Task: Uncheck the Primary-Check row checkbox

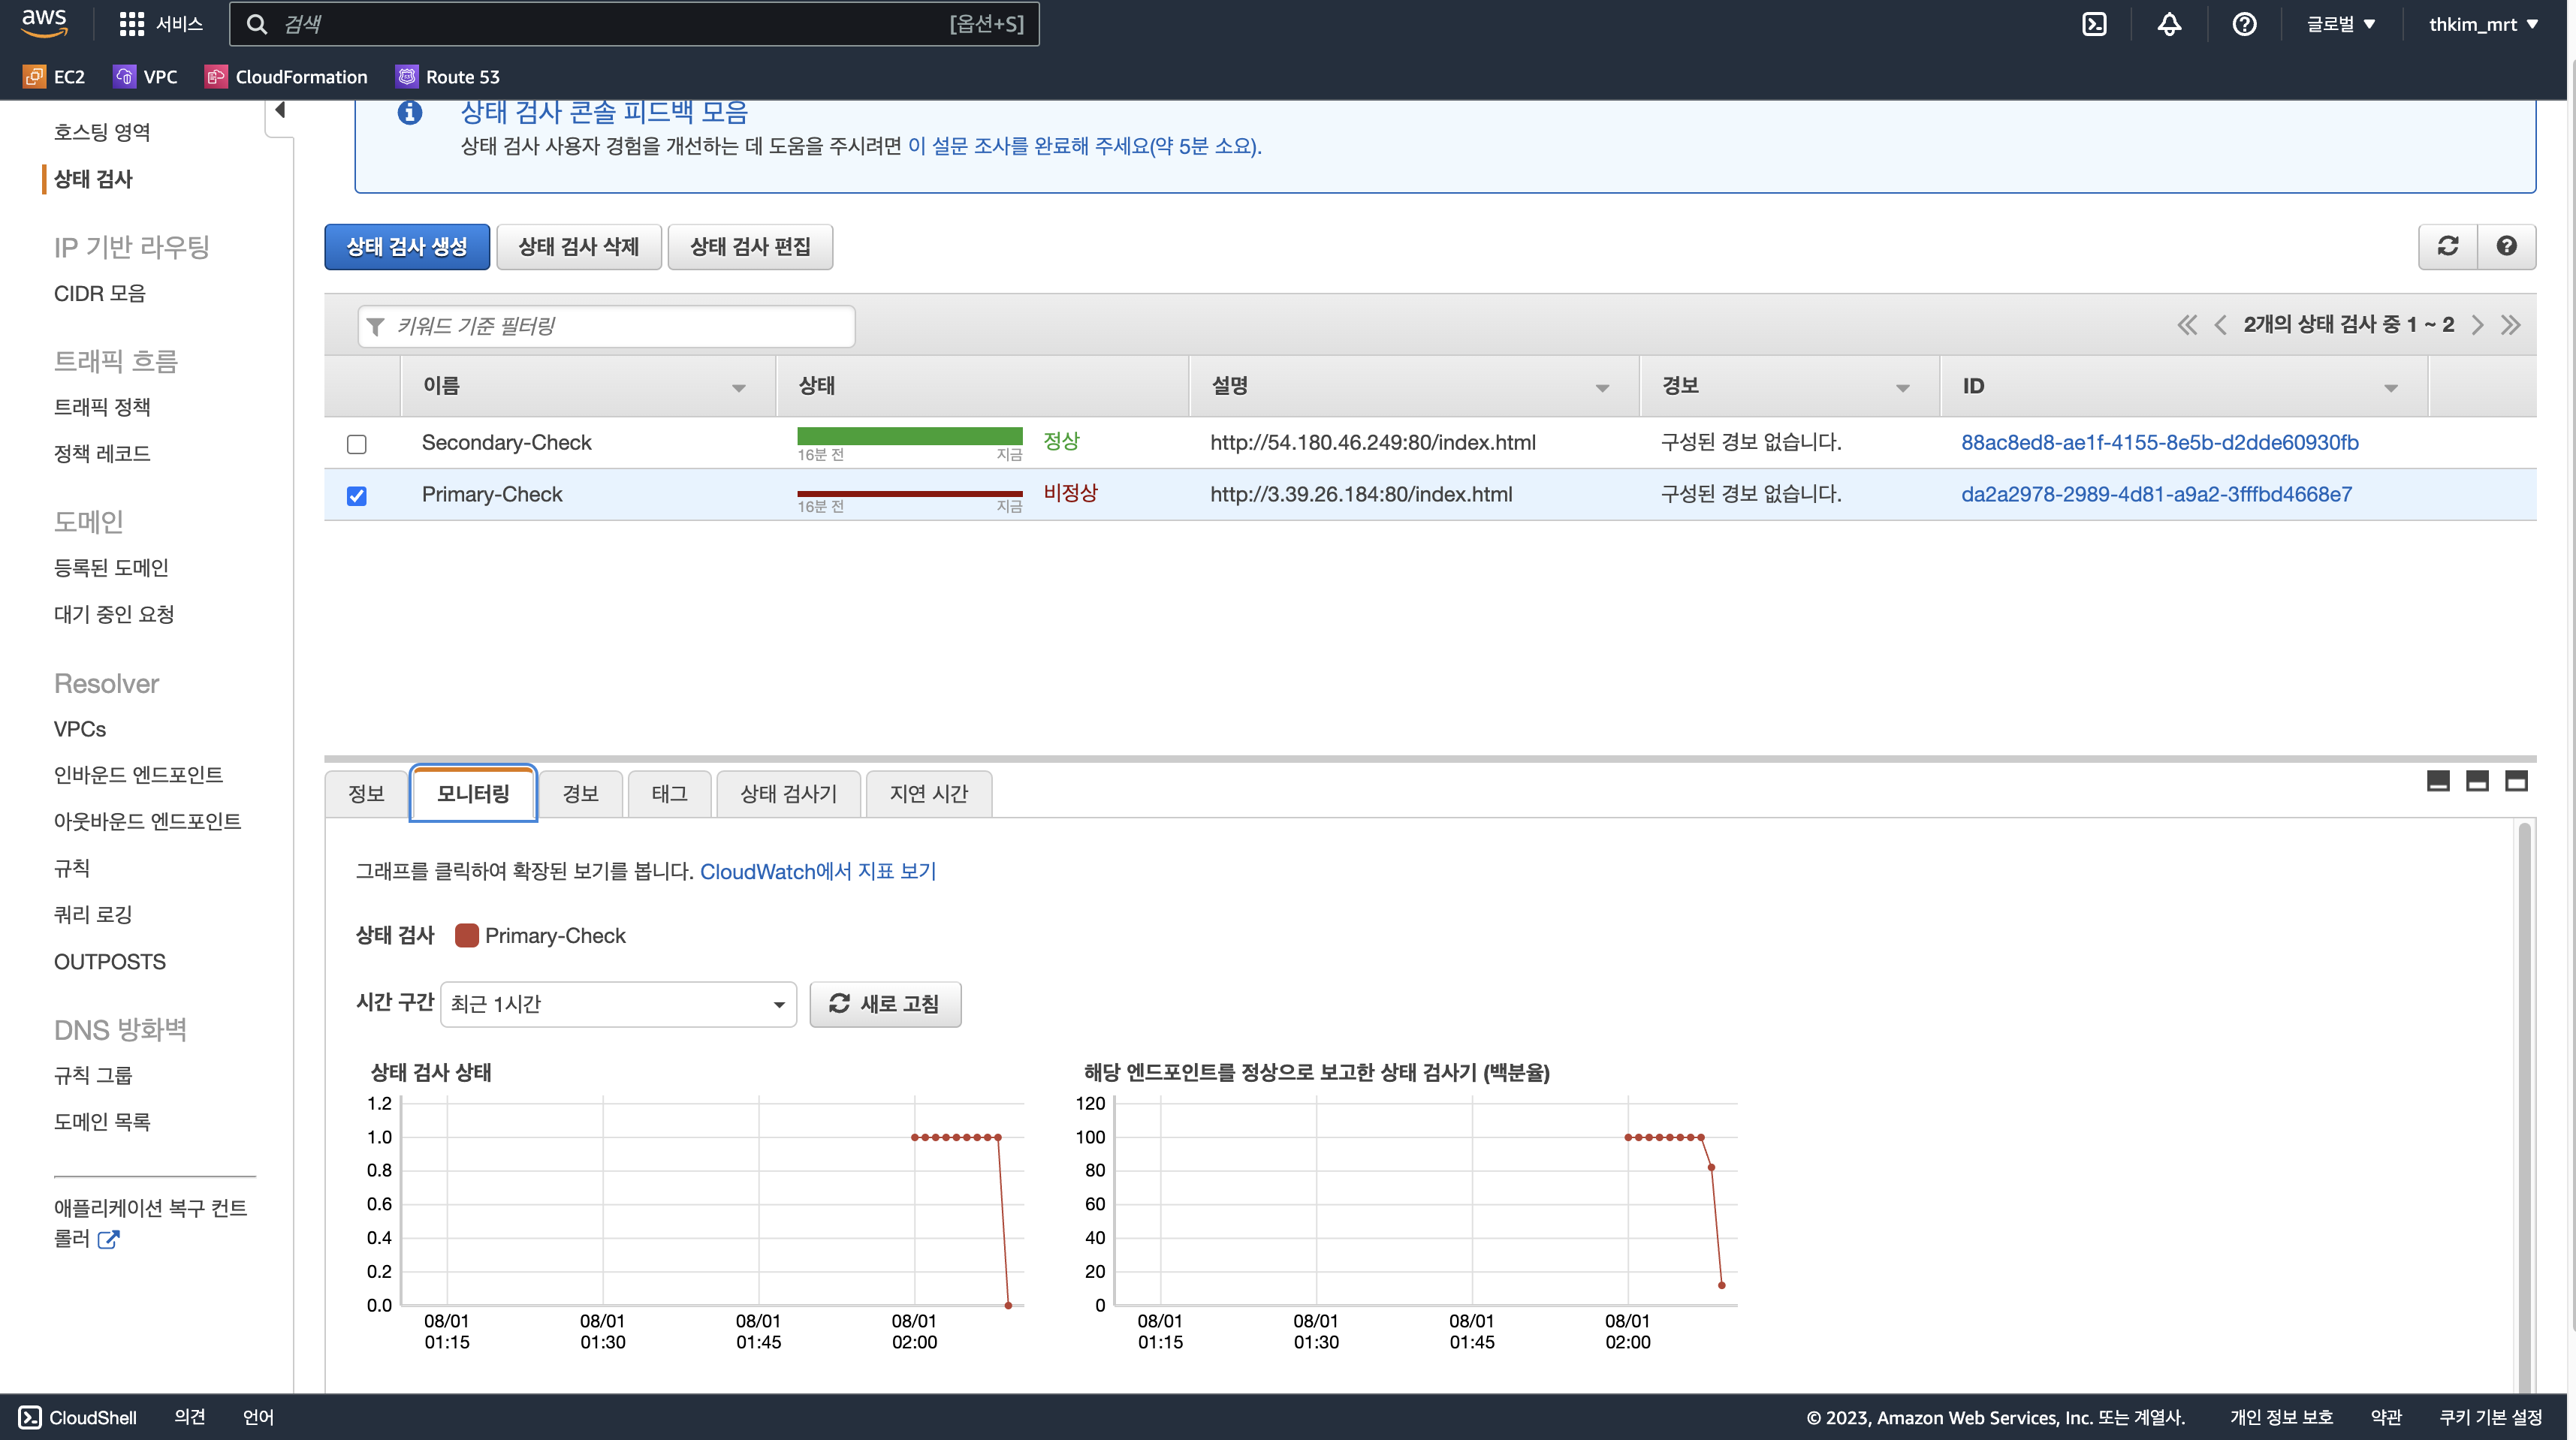Action: pyautogui.click(x=357, y=495)
